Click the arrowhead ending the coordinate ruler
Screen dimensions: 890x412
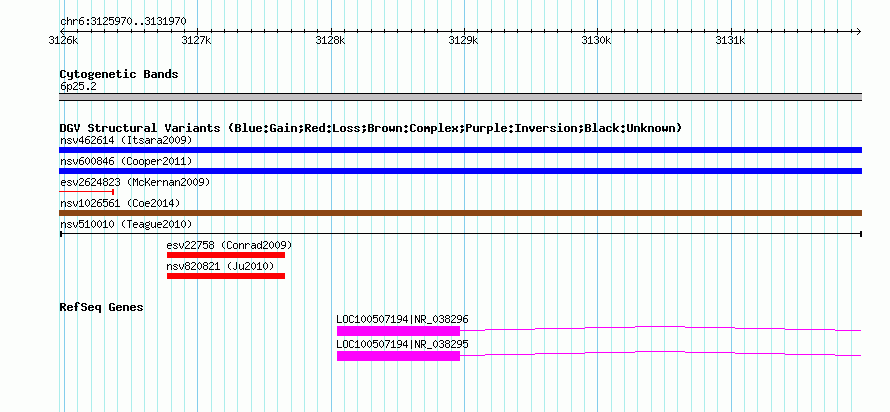[x=858, y=31]
